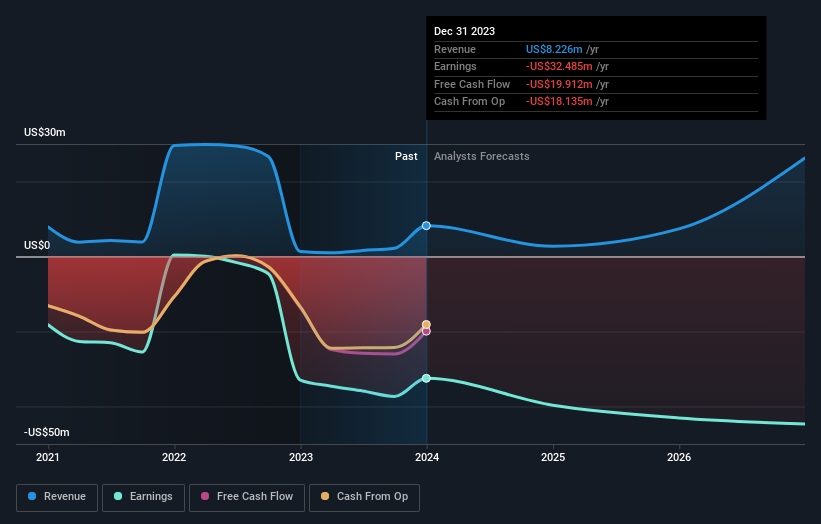This screenshot has width=821, height=524.
Task: Click the 2022 x-axis label
Action: pyautogui.click(x=174, y=457)
